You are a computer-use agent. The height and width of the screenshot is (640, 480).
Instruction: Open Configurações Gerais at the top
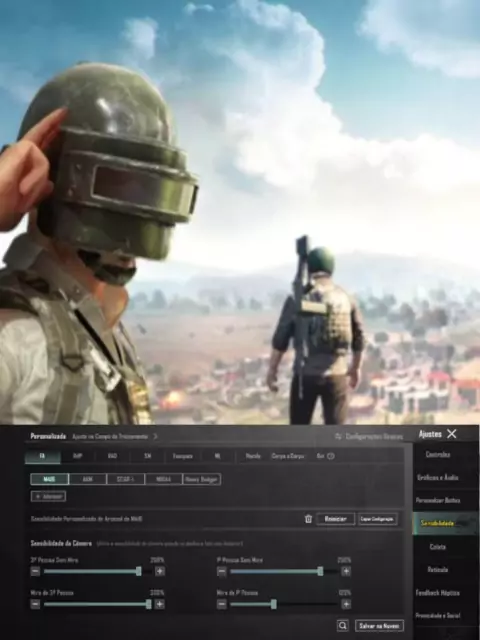369,436
